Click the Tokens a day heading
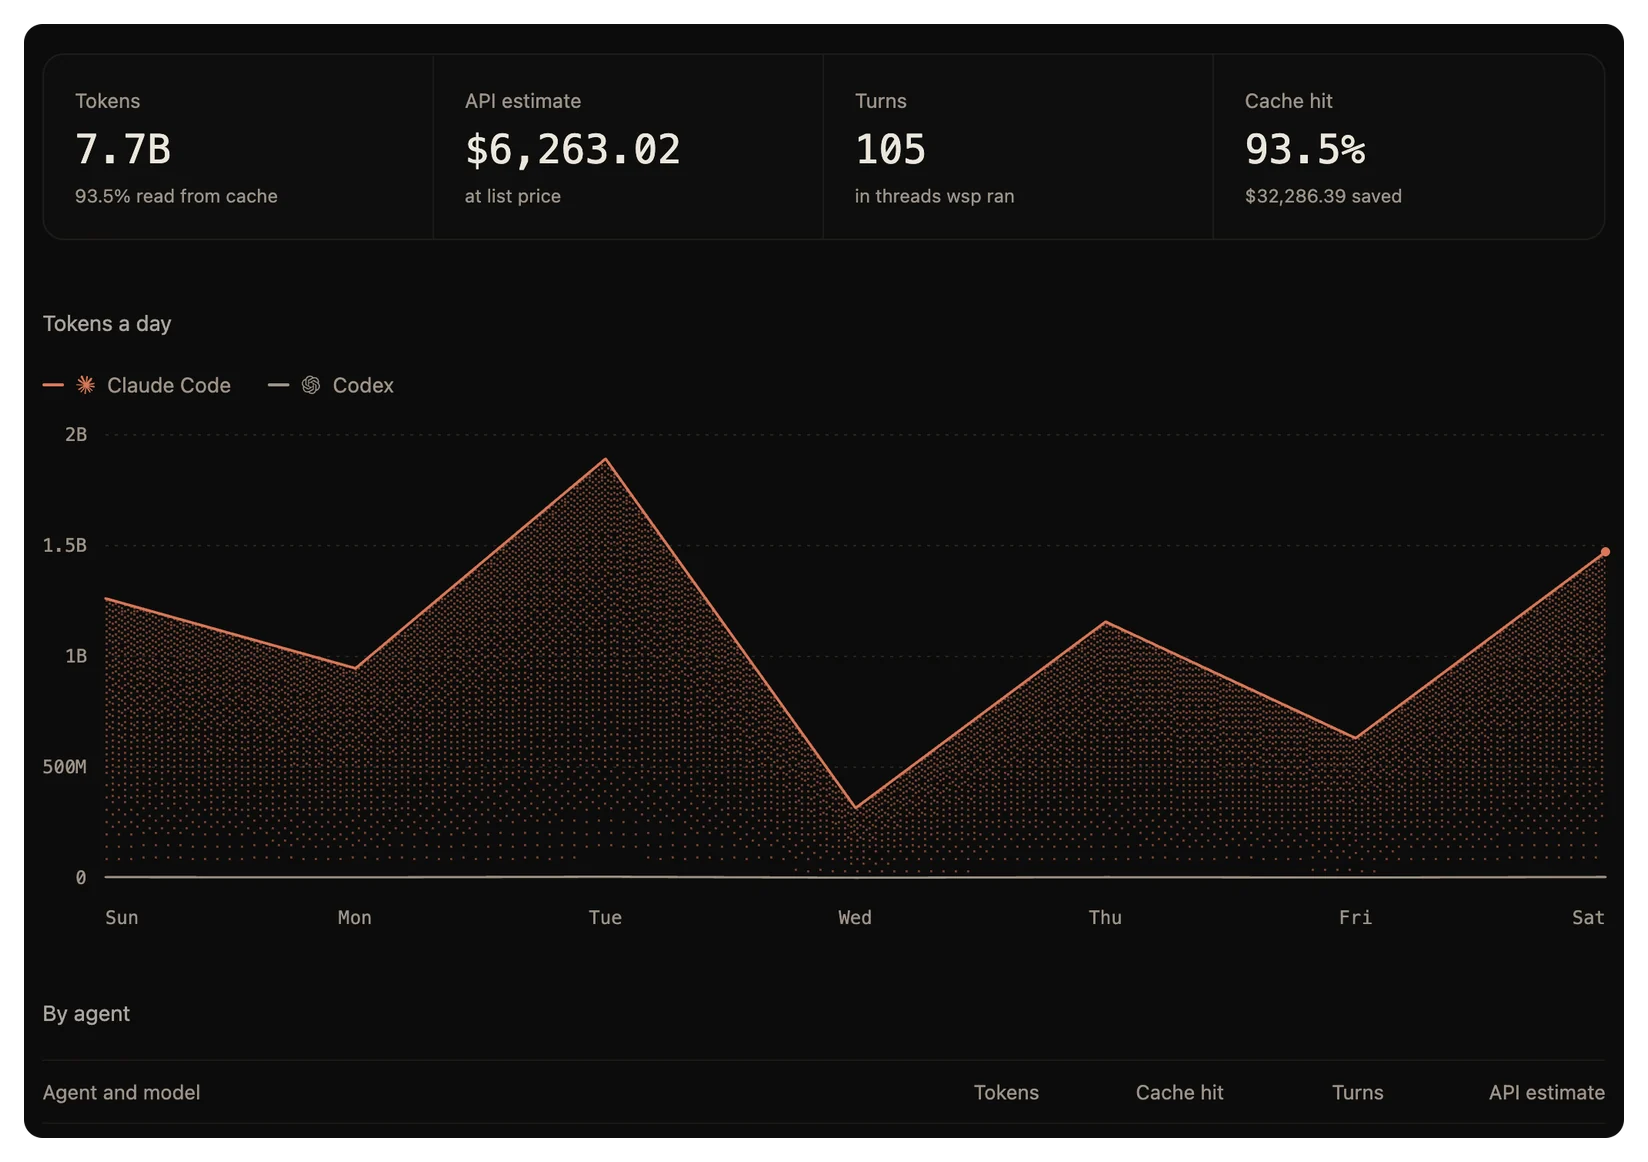 [107, 323]
